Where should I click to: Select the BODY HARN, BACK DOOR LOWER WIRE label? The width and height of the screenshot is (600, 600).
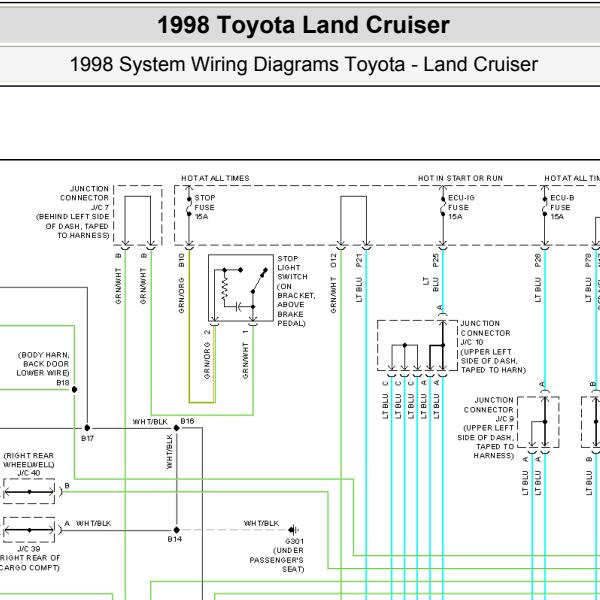tap(43, 364)
